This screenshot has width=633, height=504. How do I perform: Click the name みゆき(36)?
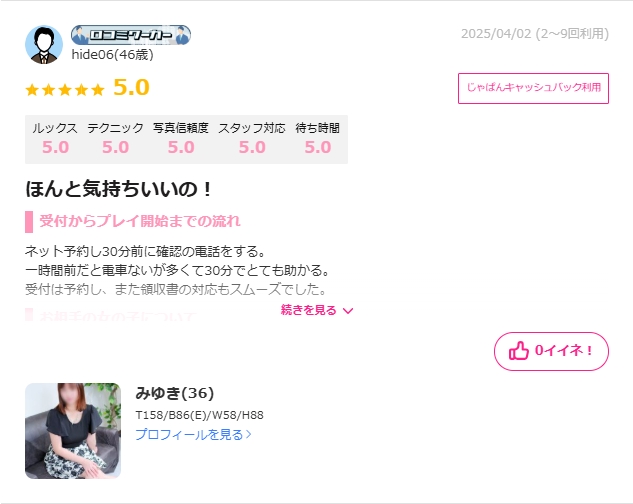tap(174, 393)
